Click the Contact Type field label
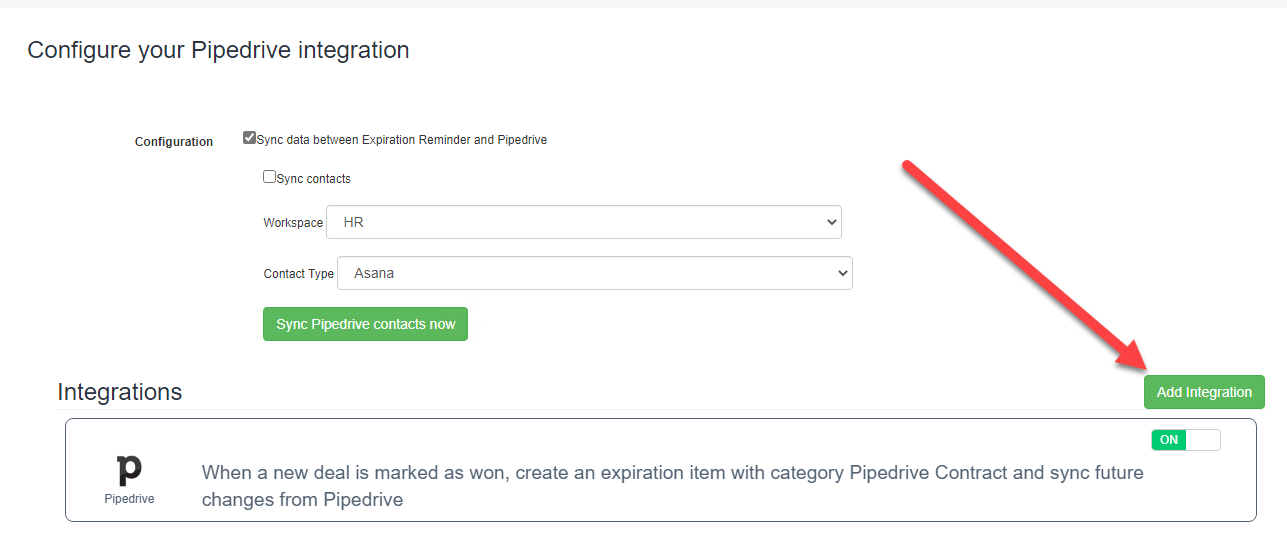This screenshot has width=1287, height=554. [299, 273]
